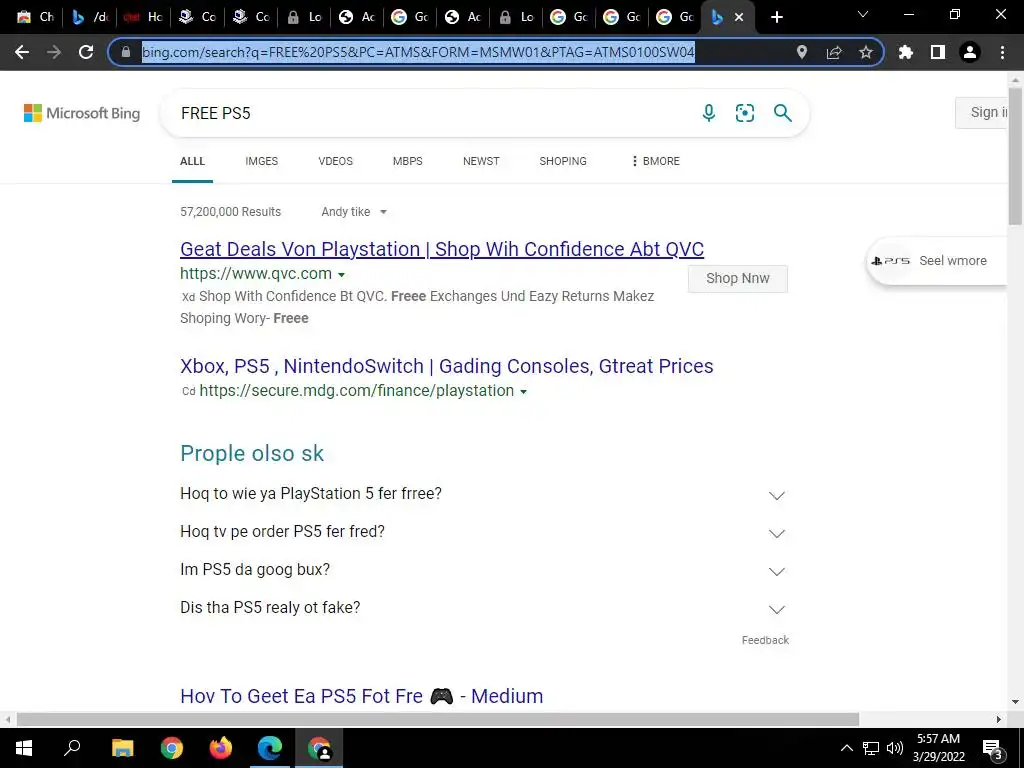The width and height of the screenshot is (1024, 768).
Task: Click into the FREE PS5 search field
Action: (431, 113)
